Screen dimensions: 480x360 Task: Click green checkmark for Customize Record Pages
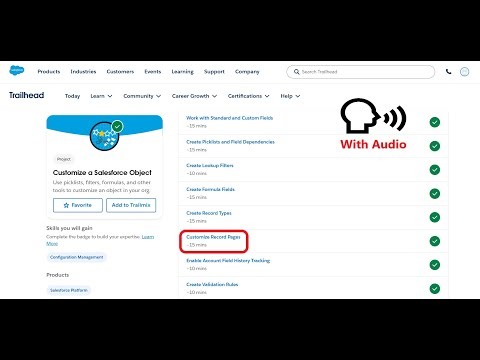(x=435, y=241)
